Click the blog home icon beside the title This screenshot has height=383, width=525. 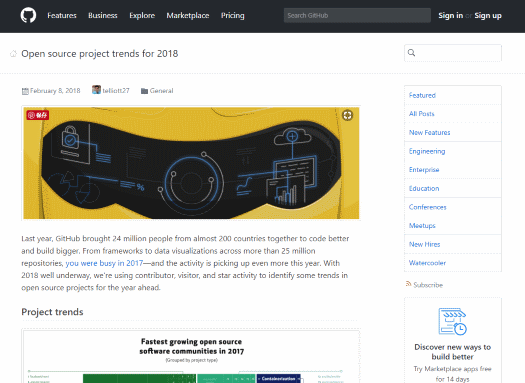coord(13,54)
